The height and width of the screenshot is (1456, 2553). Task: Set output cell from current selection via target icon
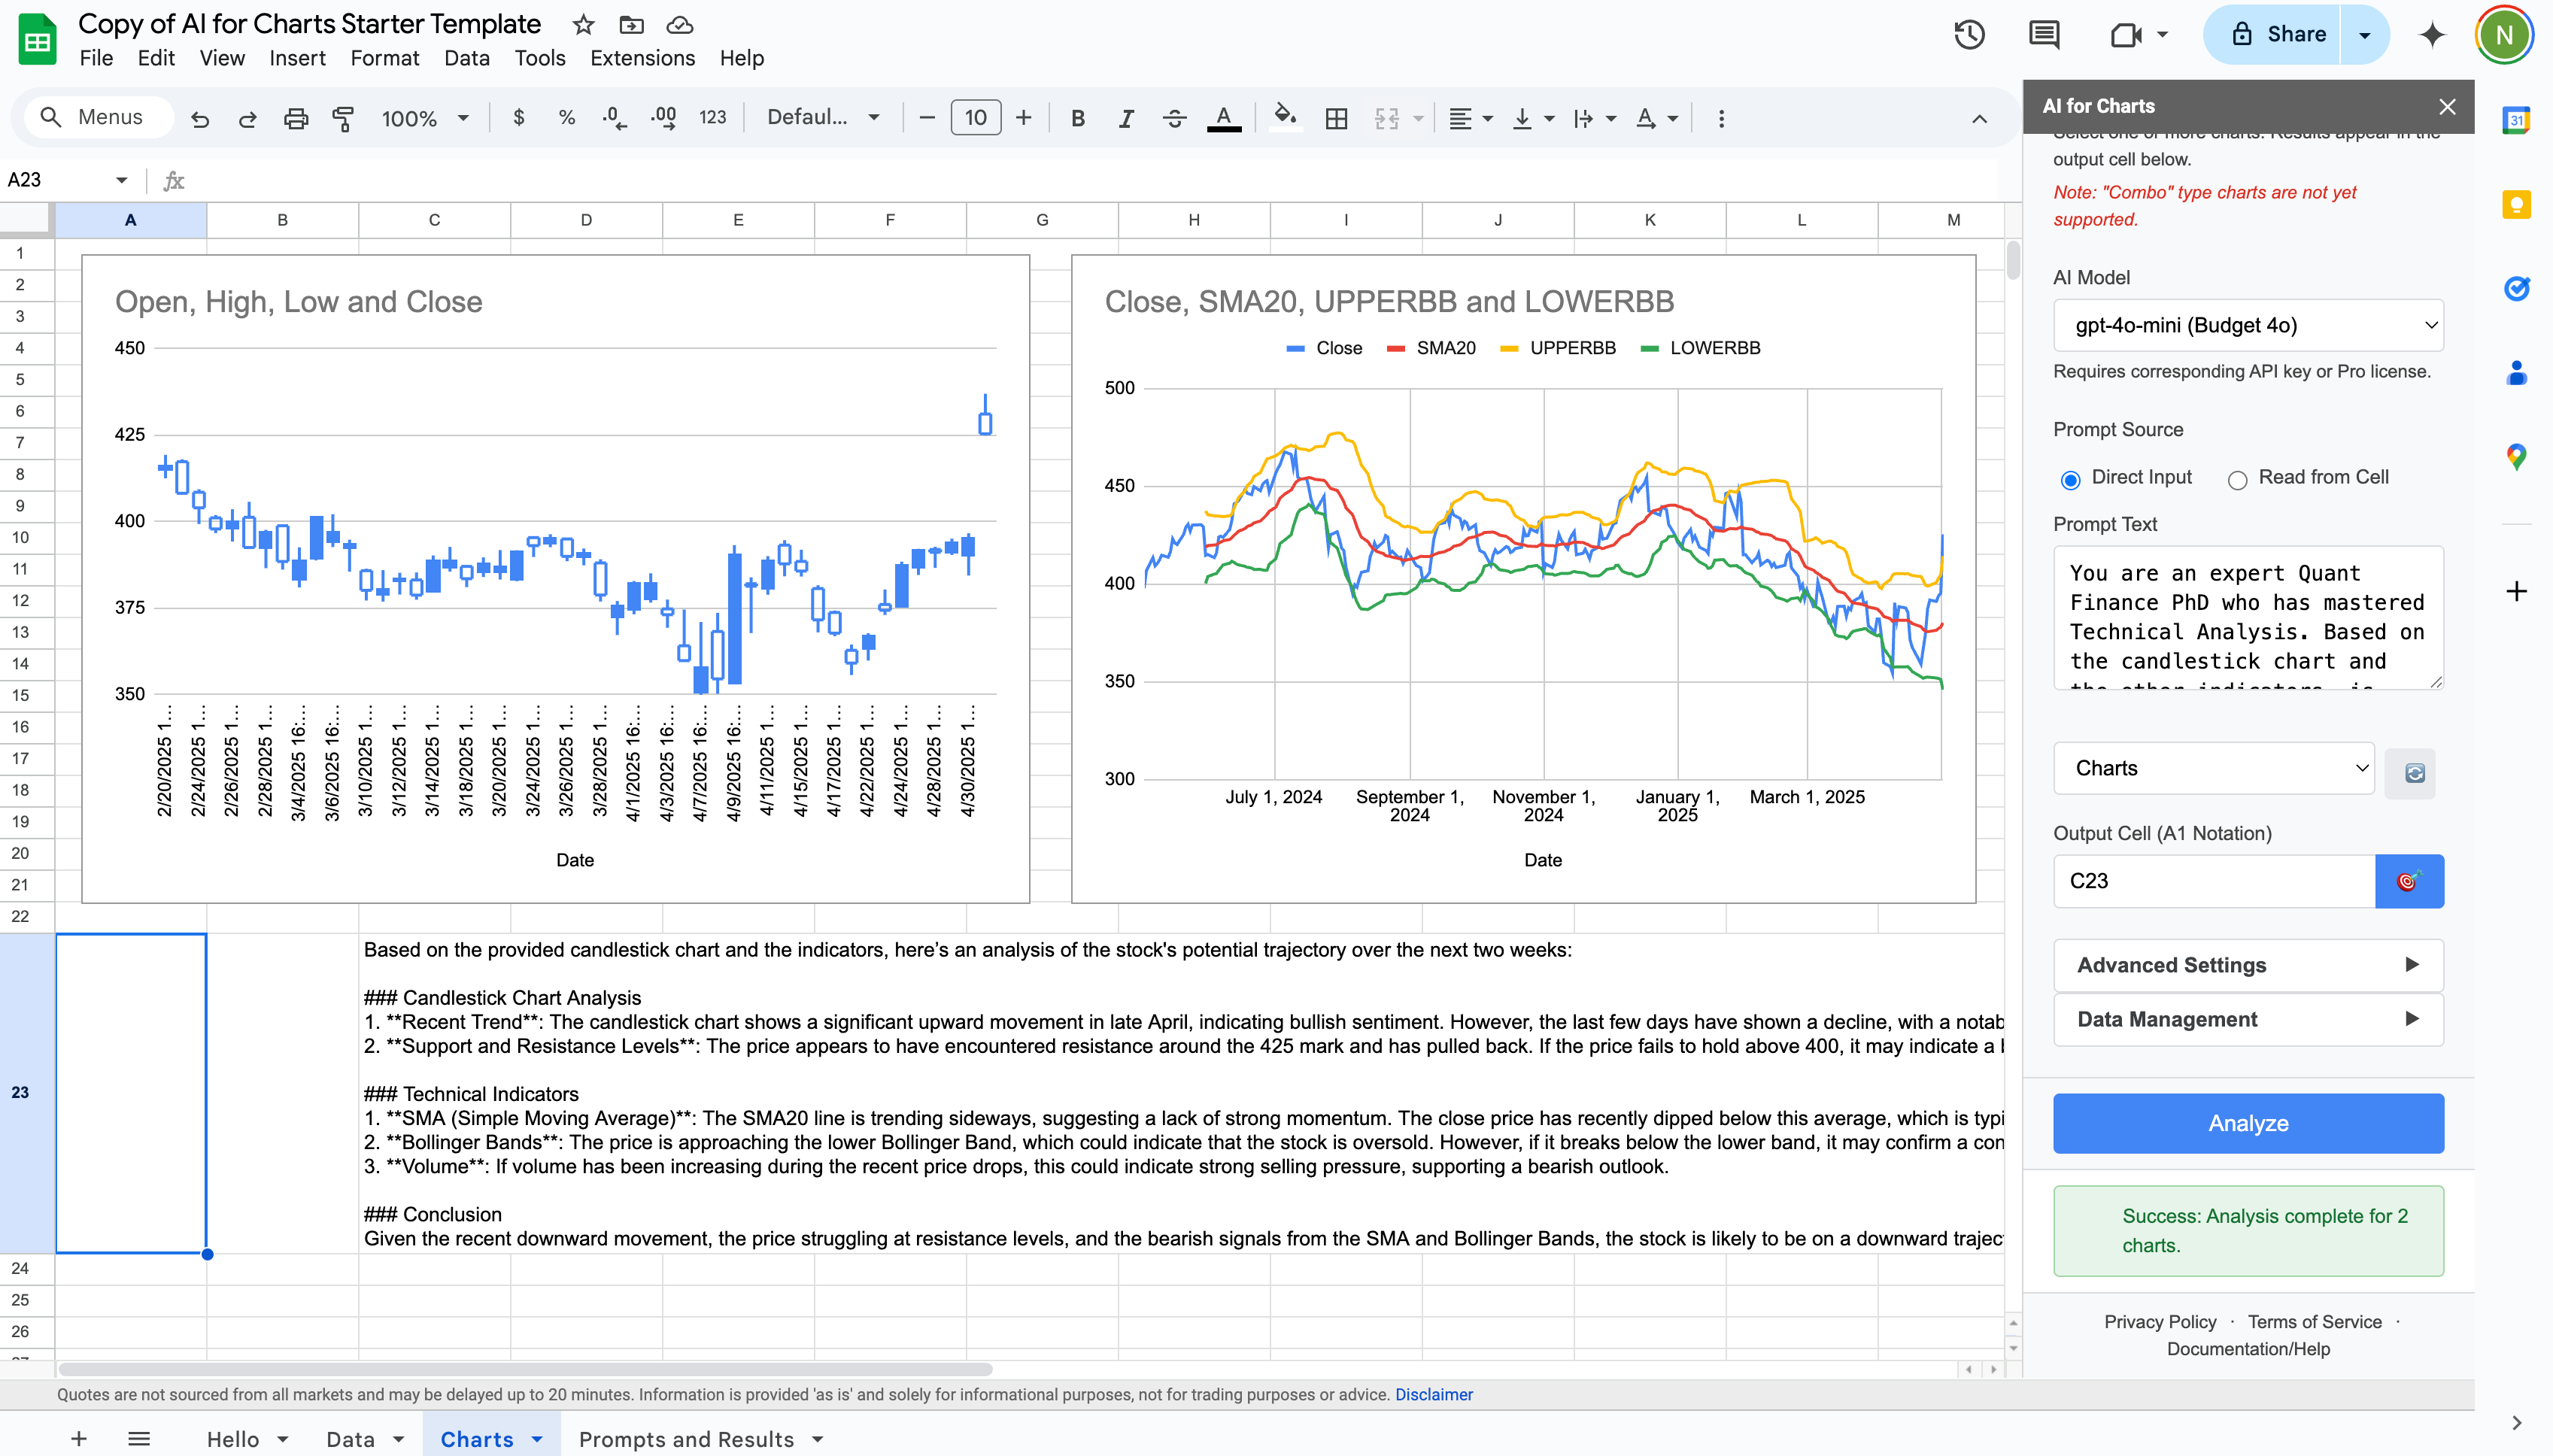click(2409, 881)
